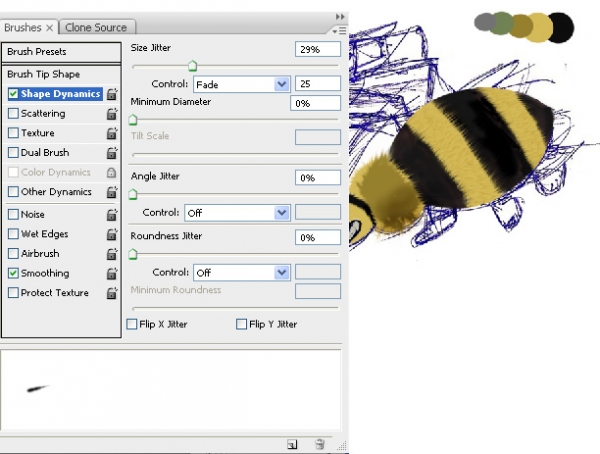Screen dimensions: 600x454
Task: Toggle lock icon for Airbrush
Action: (x=112, y=254)
